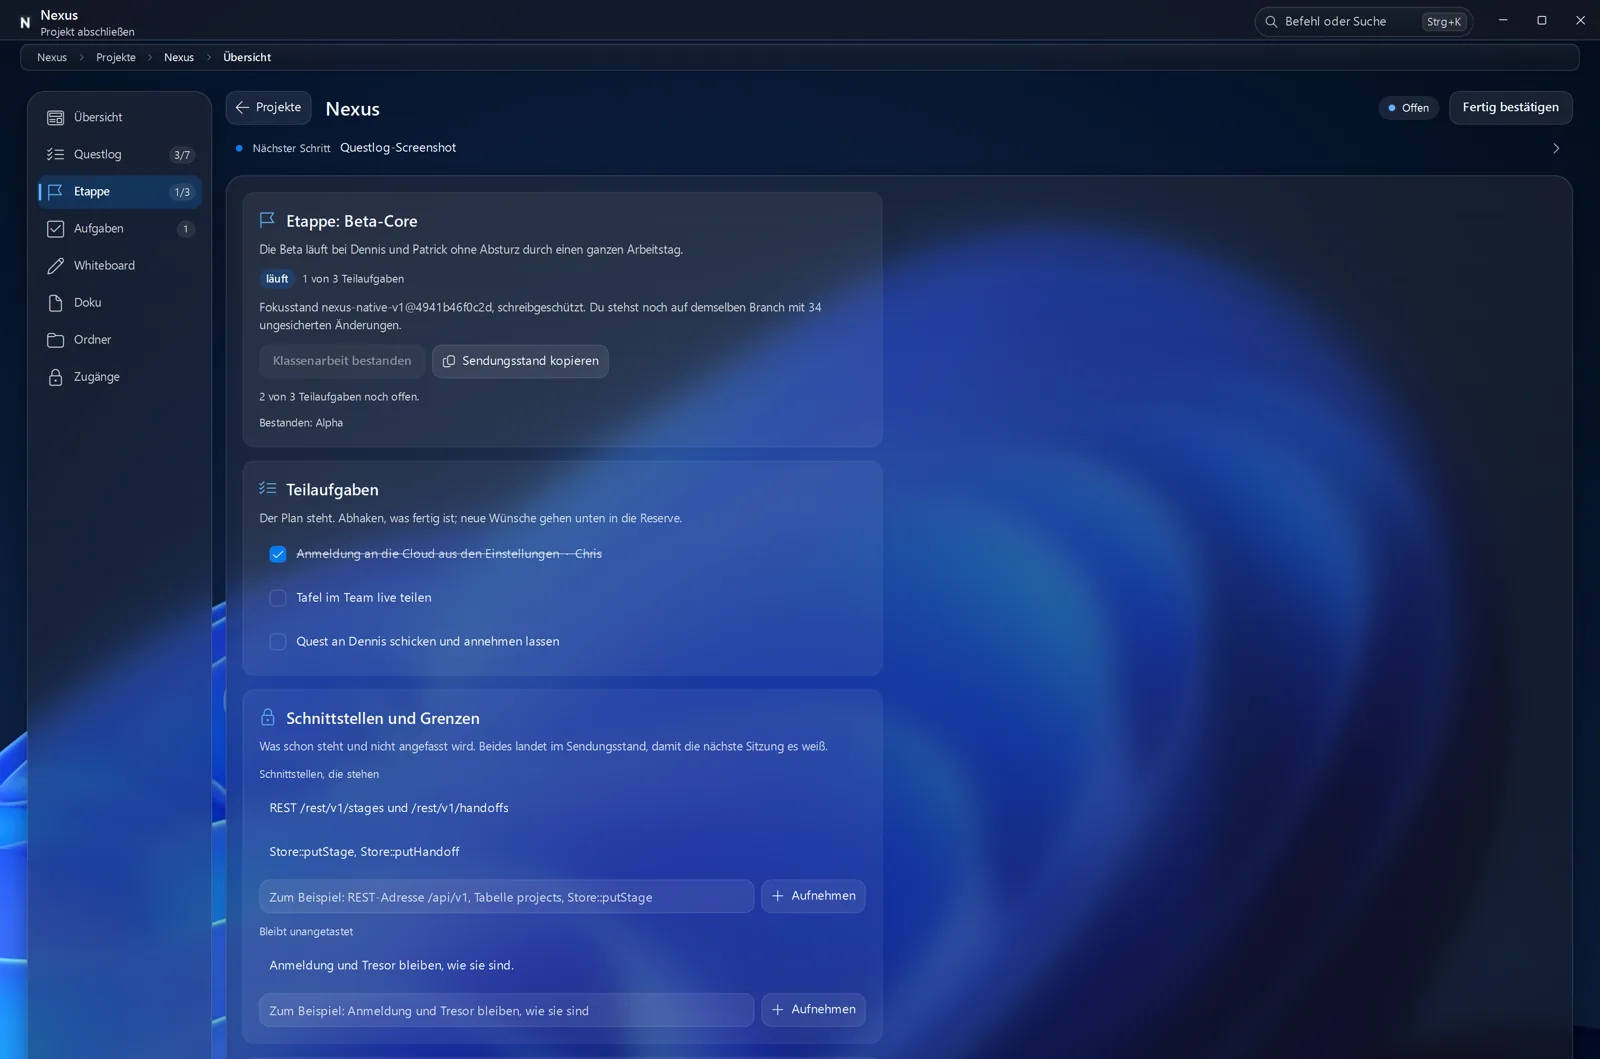The width and height of the screenshot is (1600, 1059).
Task: Check Tafel im Team live teilen
Action: pyautogui.click(x=278, y=598)
